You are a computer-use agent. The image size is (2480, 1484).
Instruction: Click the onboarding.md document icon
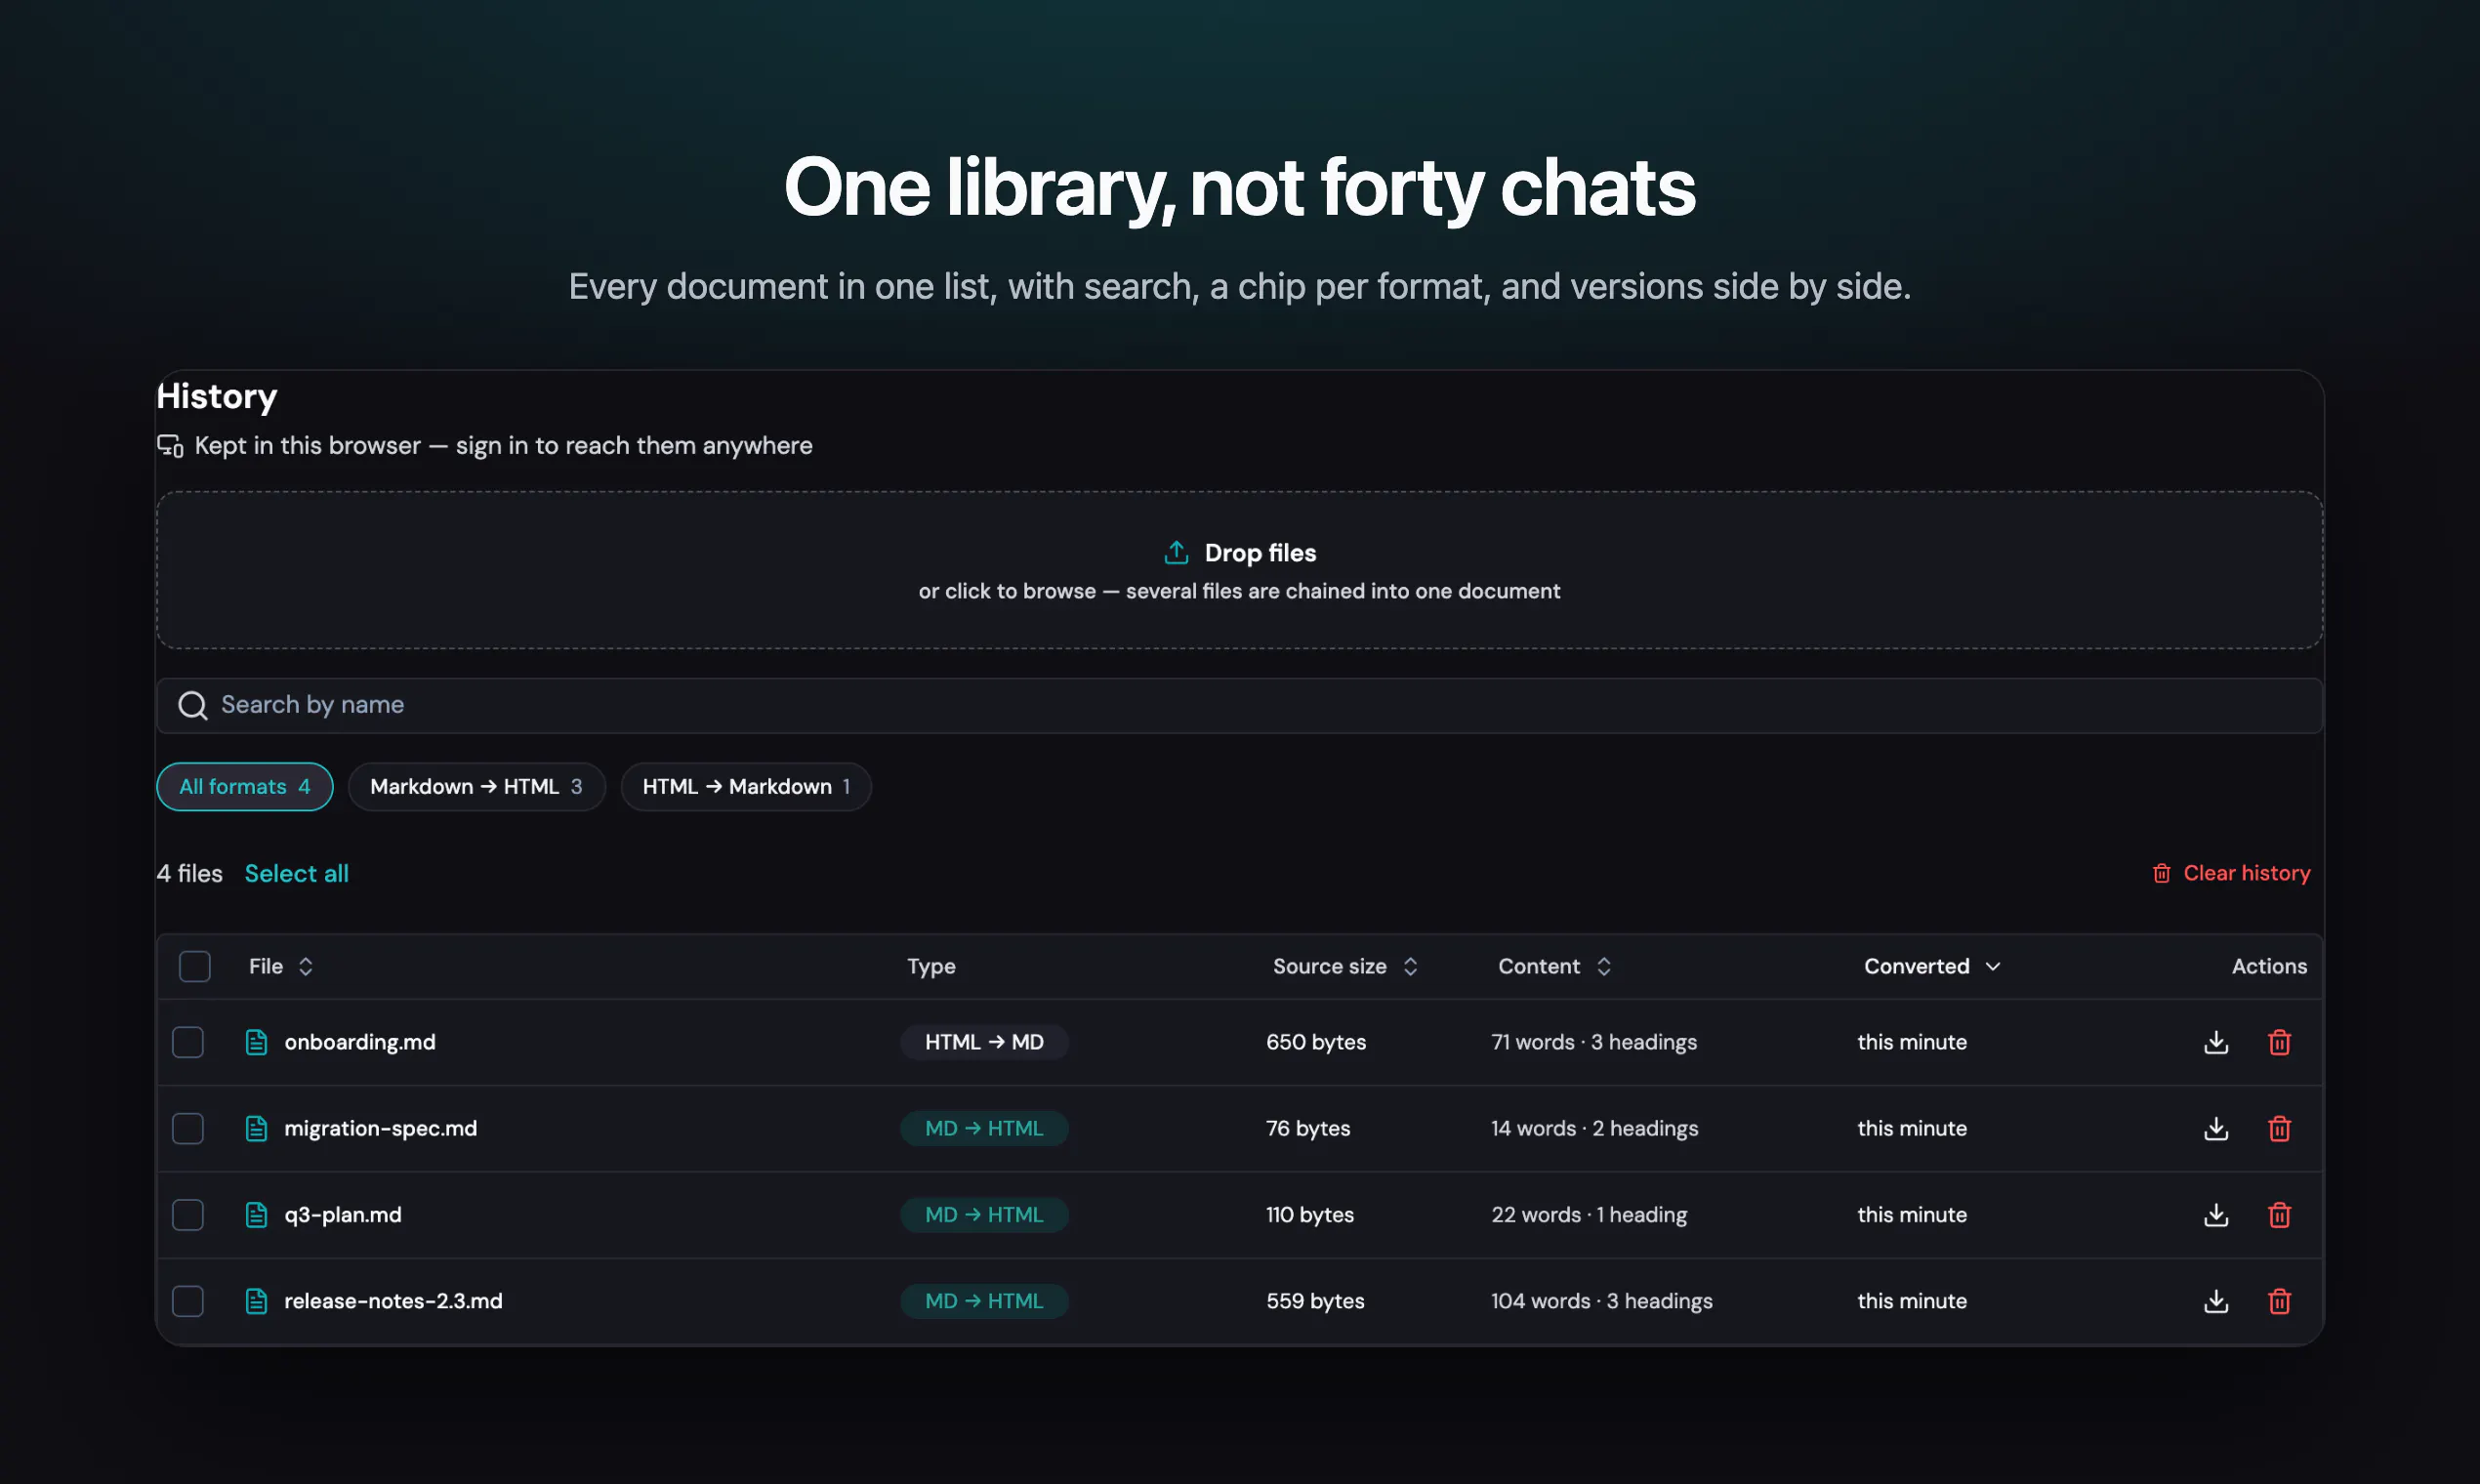256,1042
